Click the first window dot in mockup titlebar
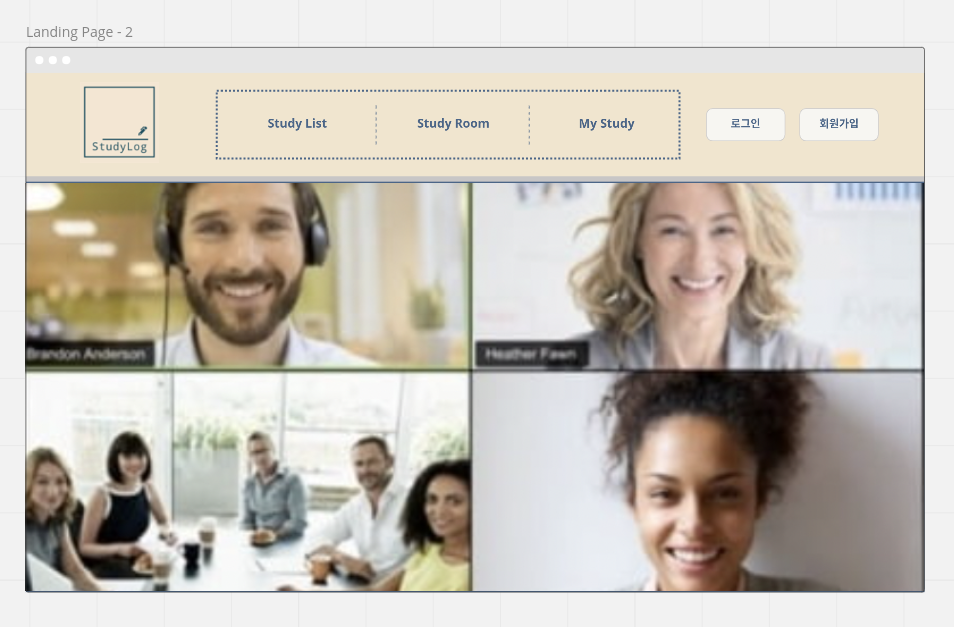This screenshot has height=627, width=954. tap(40, 60)
